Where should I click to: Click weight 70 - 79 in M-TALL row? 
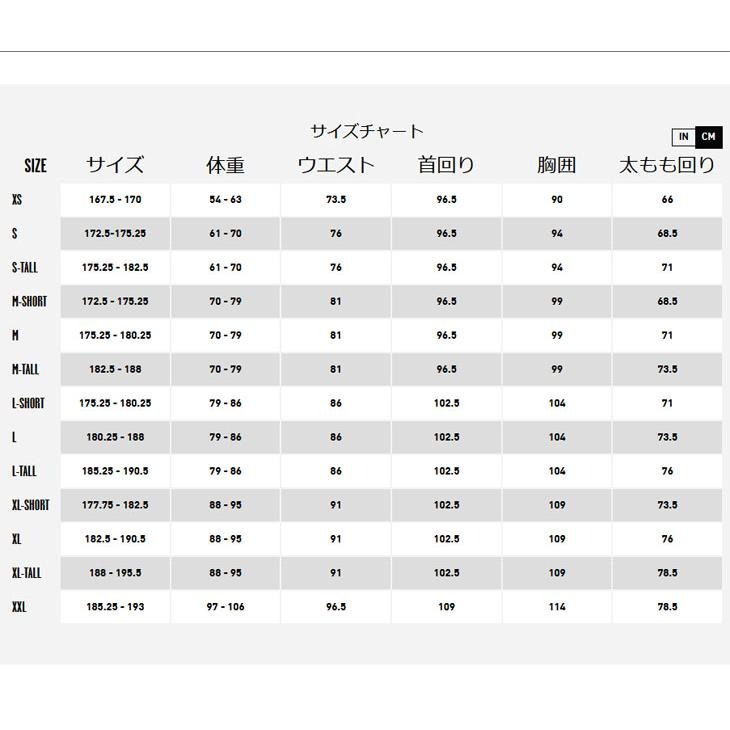[225, 369]
